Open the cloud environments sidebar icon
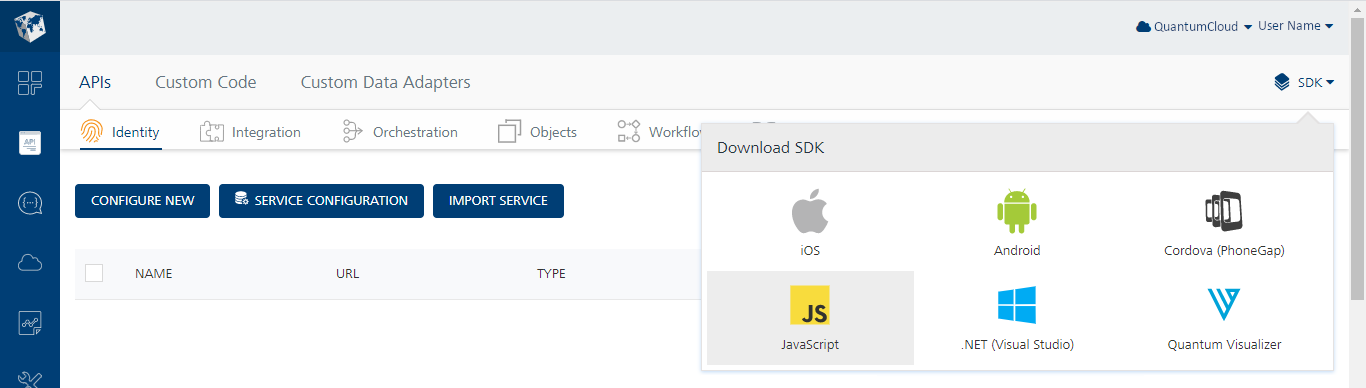1366x388 pixels. [x=30, y=263]
